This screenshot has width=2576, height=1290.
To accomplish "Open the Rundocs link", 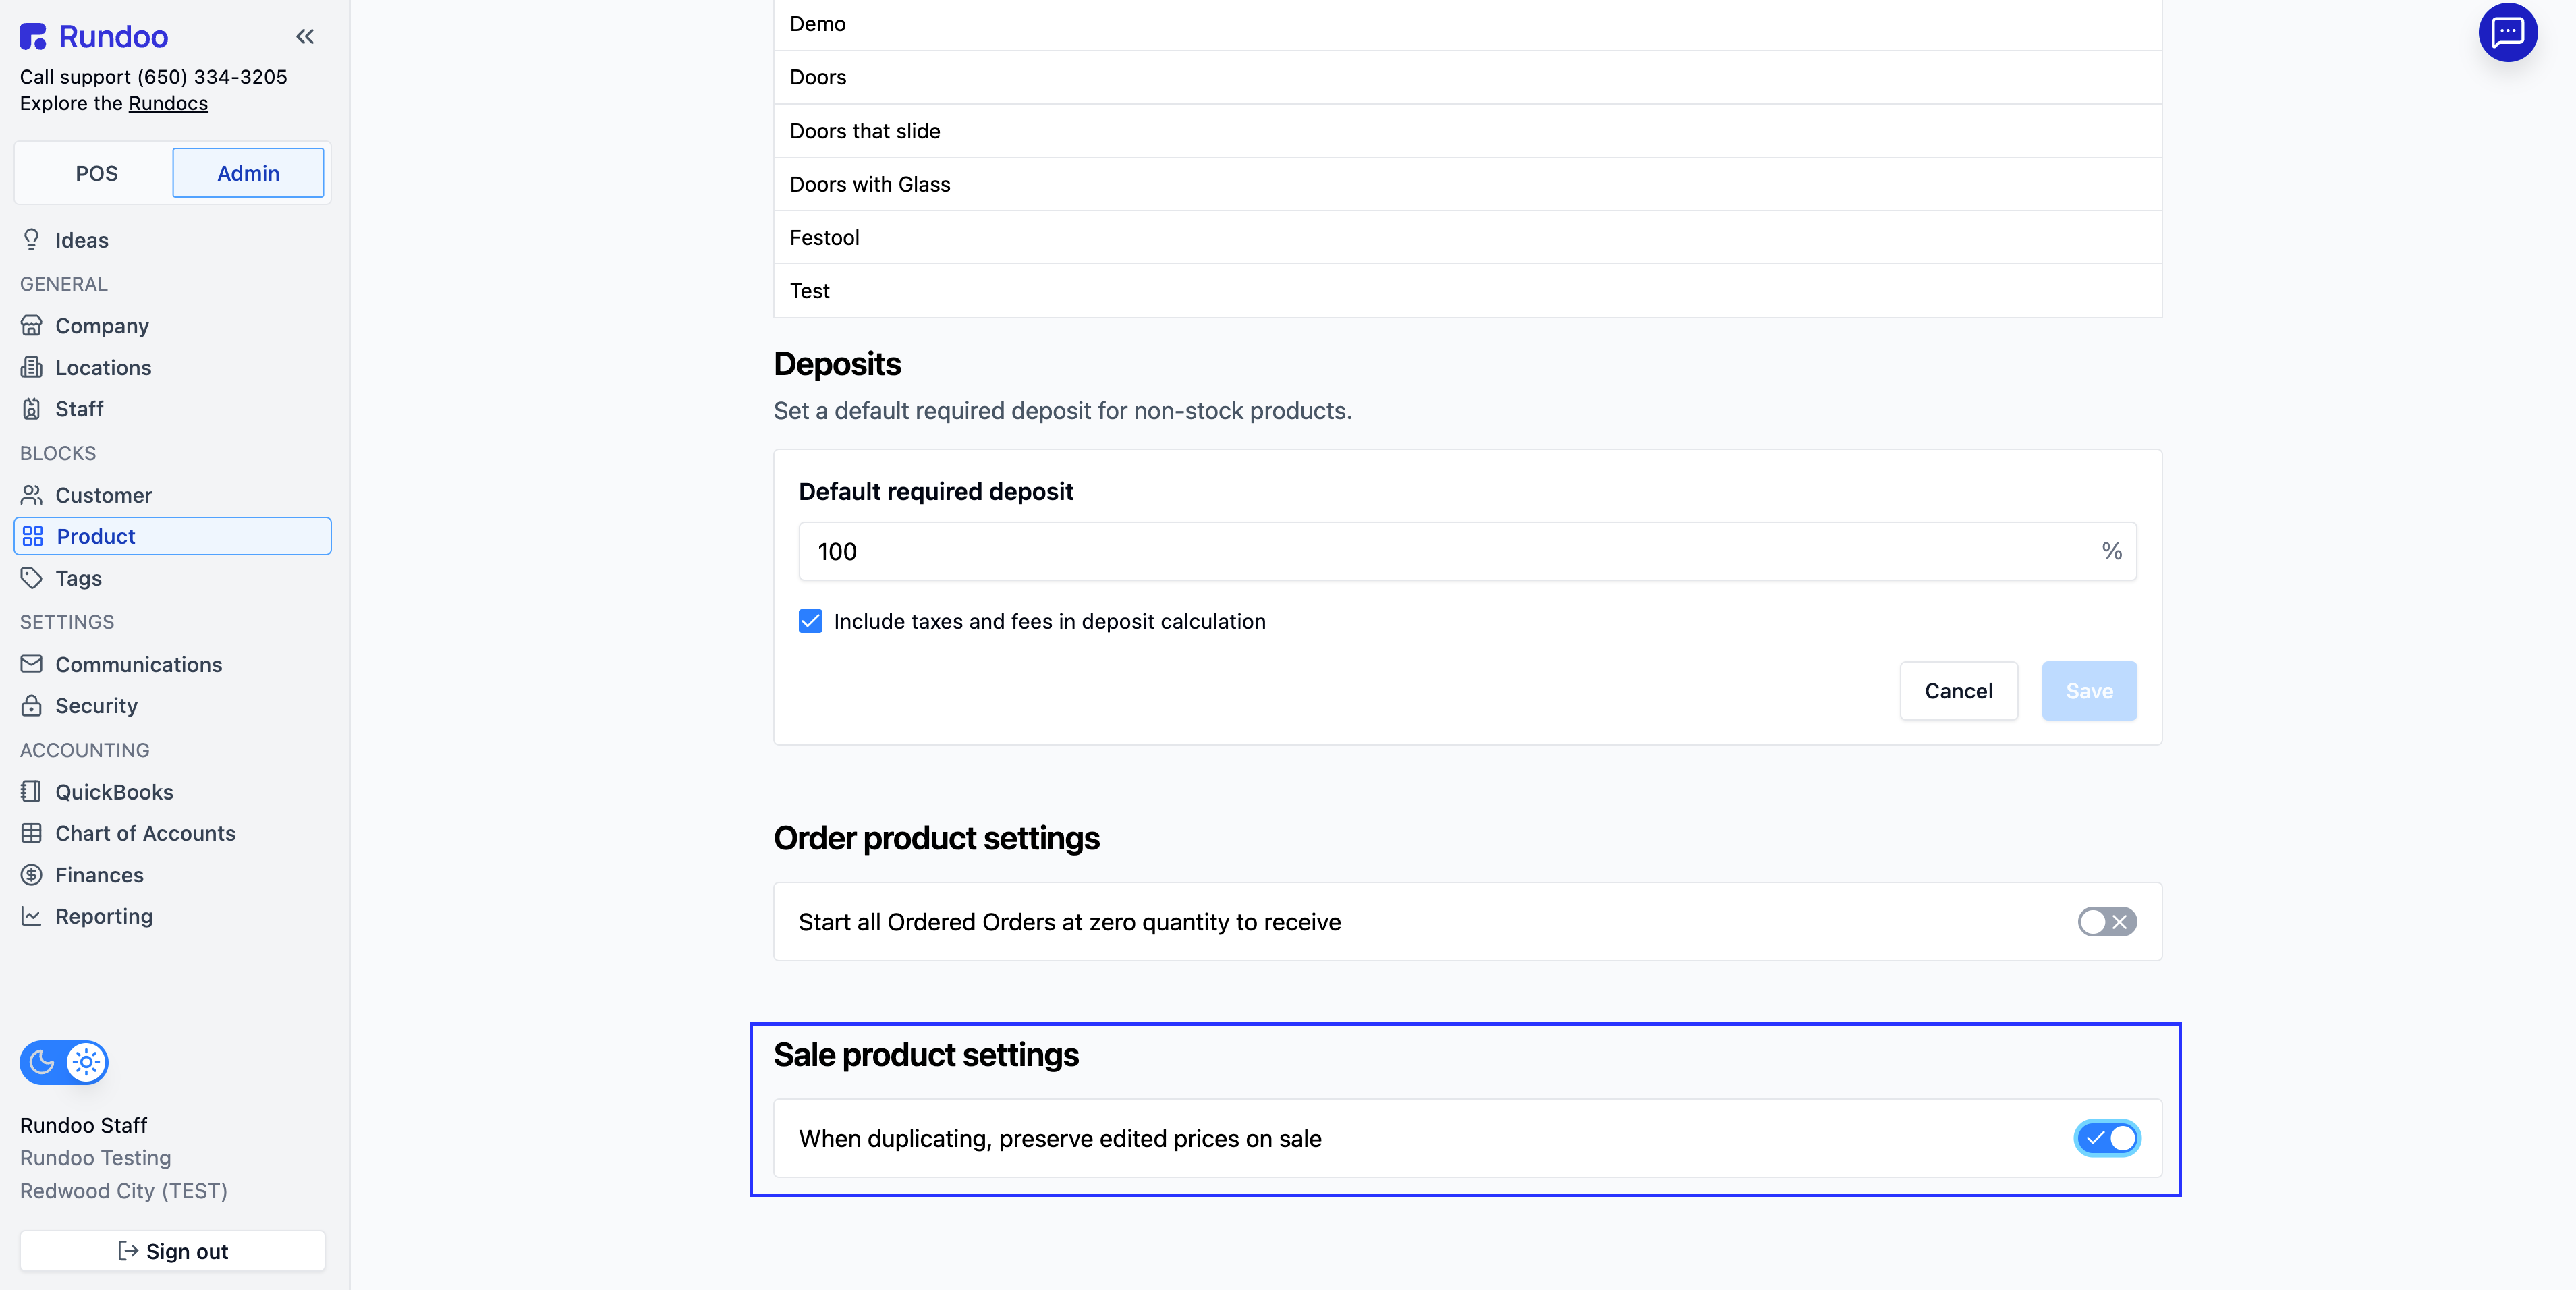I will [168, 104].
